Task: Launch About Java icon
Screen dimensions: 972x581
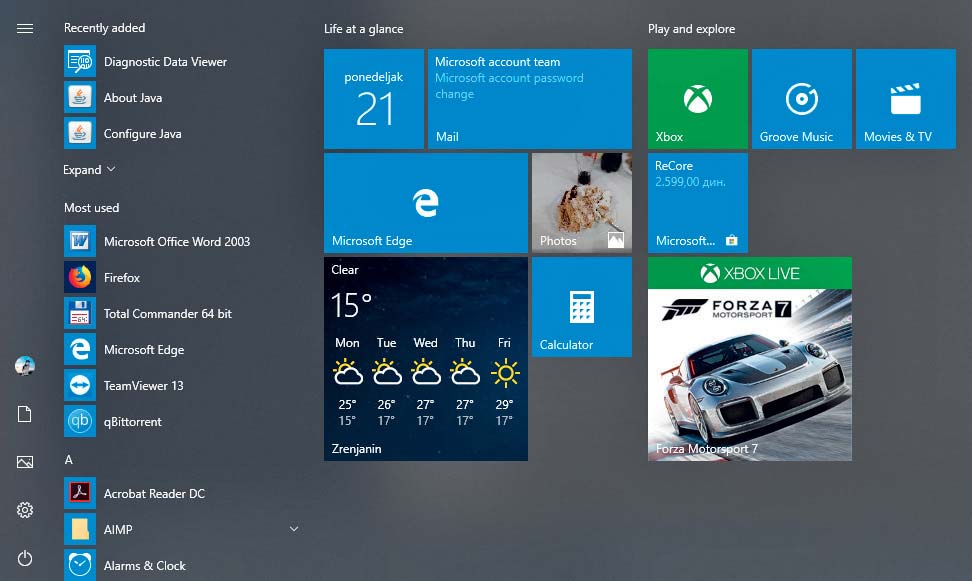Action: (x=80, y=97)
